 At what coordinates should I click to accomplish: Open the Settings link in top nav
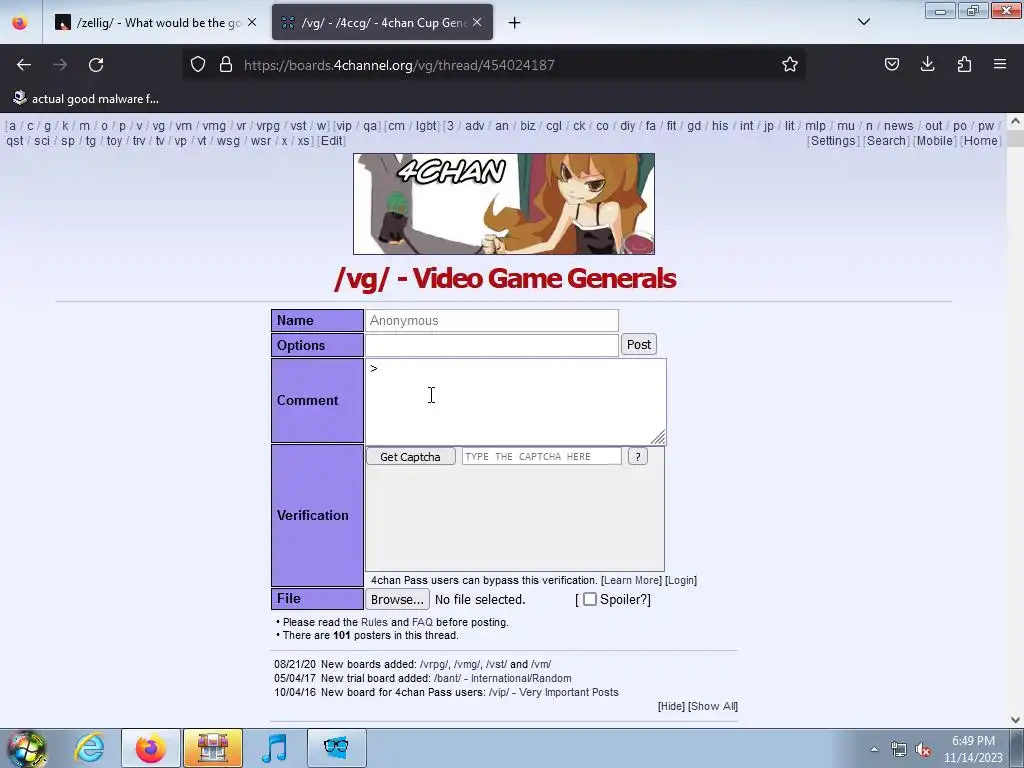tap(833, 141)
